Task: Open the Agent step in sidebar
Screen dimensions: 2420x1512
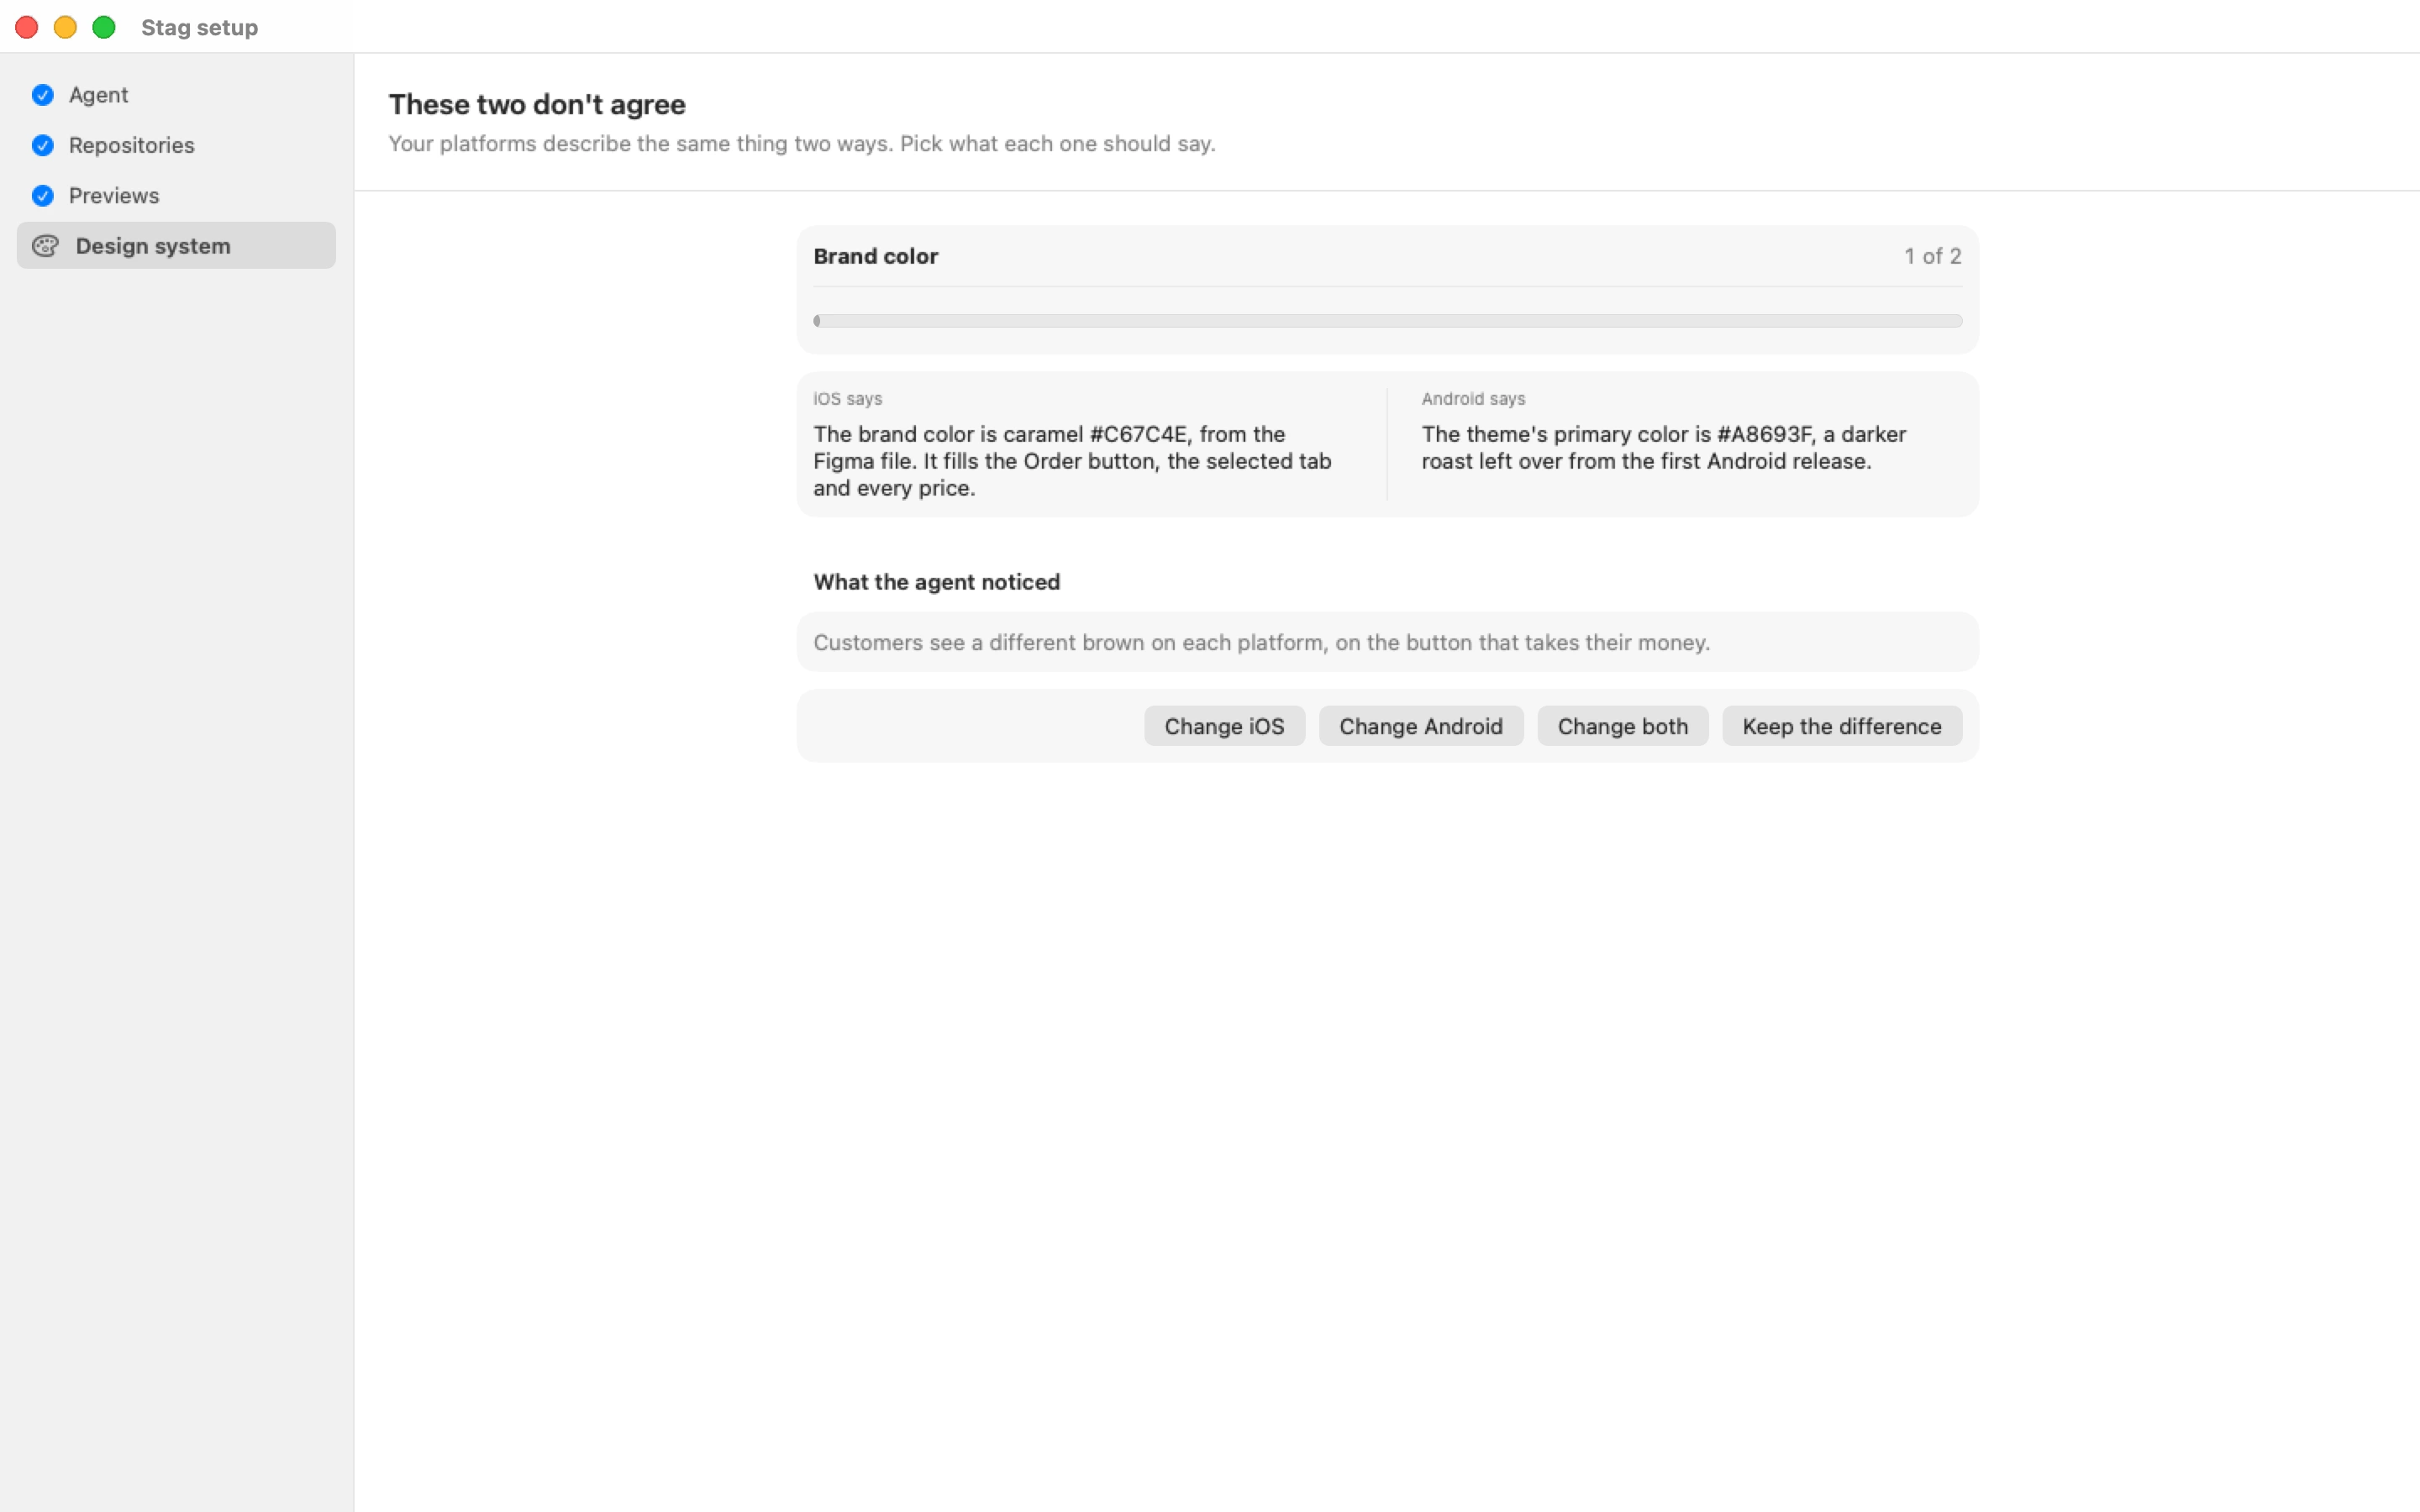Action: tap(176, 95)
